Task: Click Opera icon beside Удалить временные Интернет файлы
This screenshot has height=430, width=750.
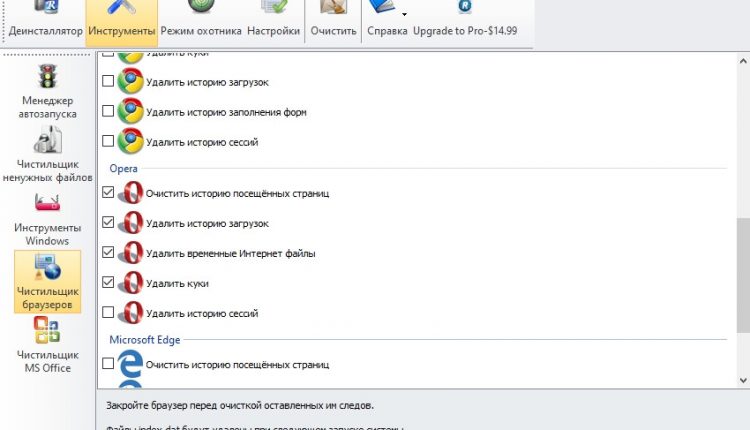Action: pos(131,253)
